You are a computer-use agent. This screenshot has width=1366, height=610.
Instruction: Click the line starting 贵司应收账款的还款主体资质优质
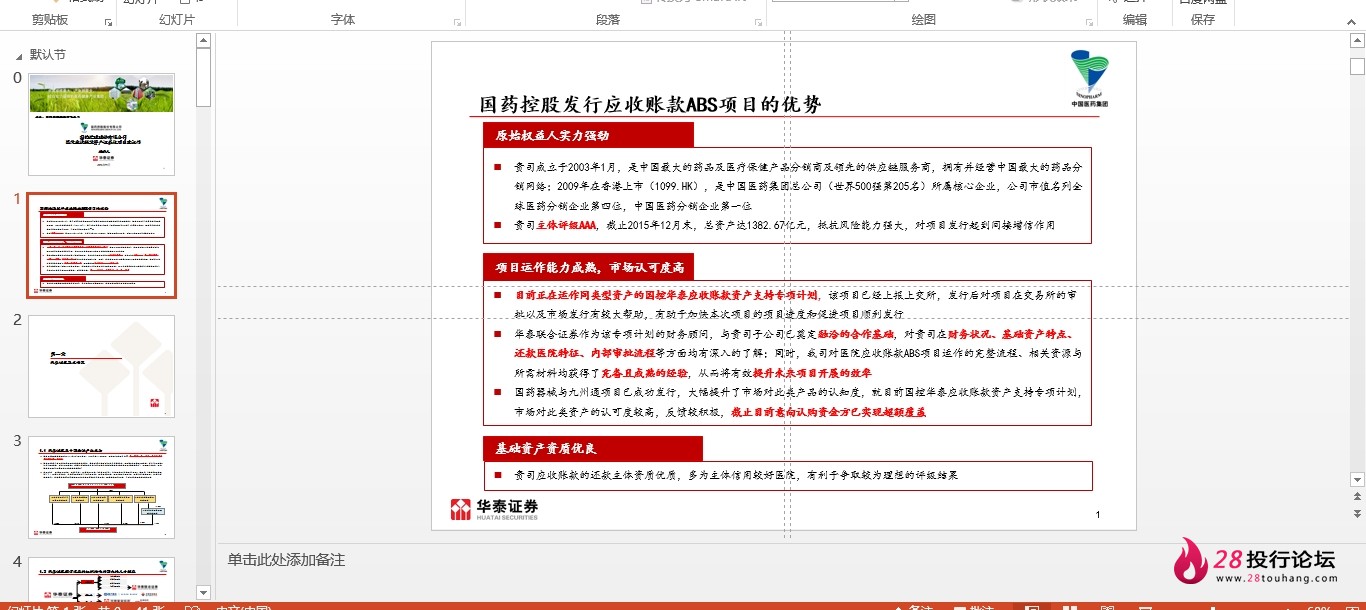[736, 476]
